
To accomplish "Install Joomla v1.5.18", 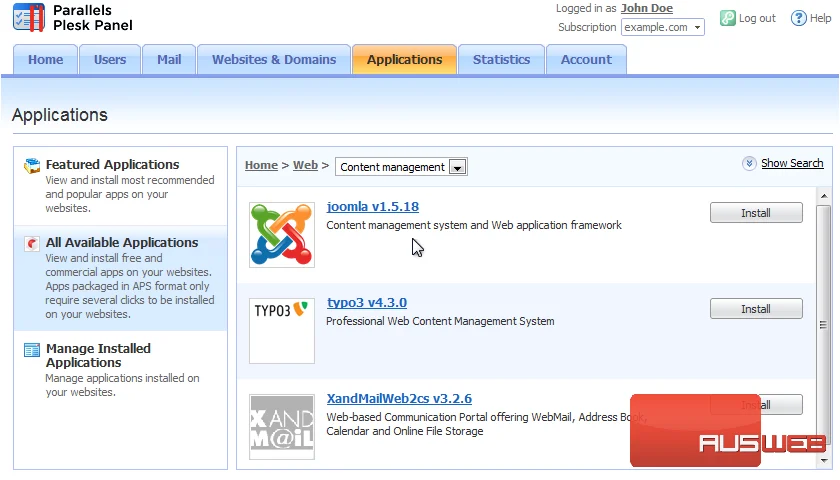I will pos(756,213).
